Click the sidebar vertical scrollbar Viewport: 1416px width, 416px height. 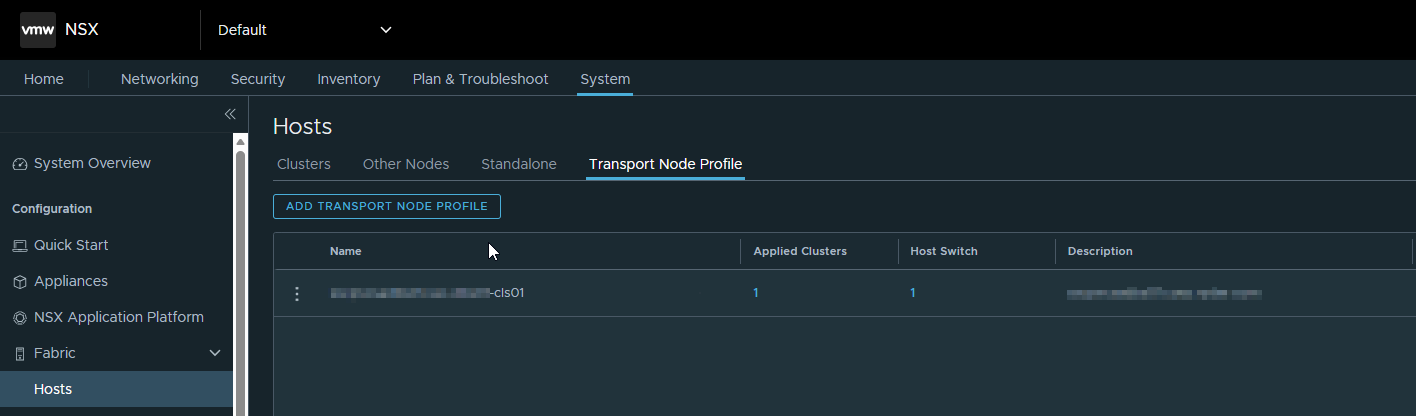coord(240,280)
